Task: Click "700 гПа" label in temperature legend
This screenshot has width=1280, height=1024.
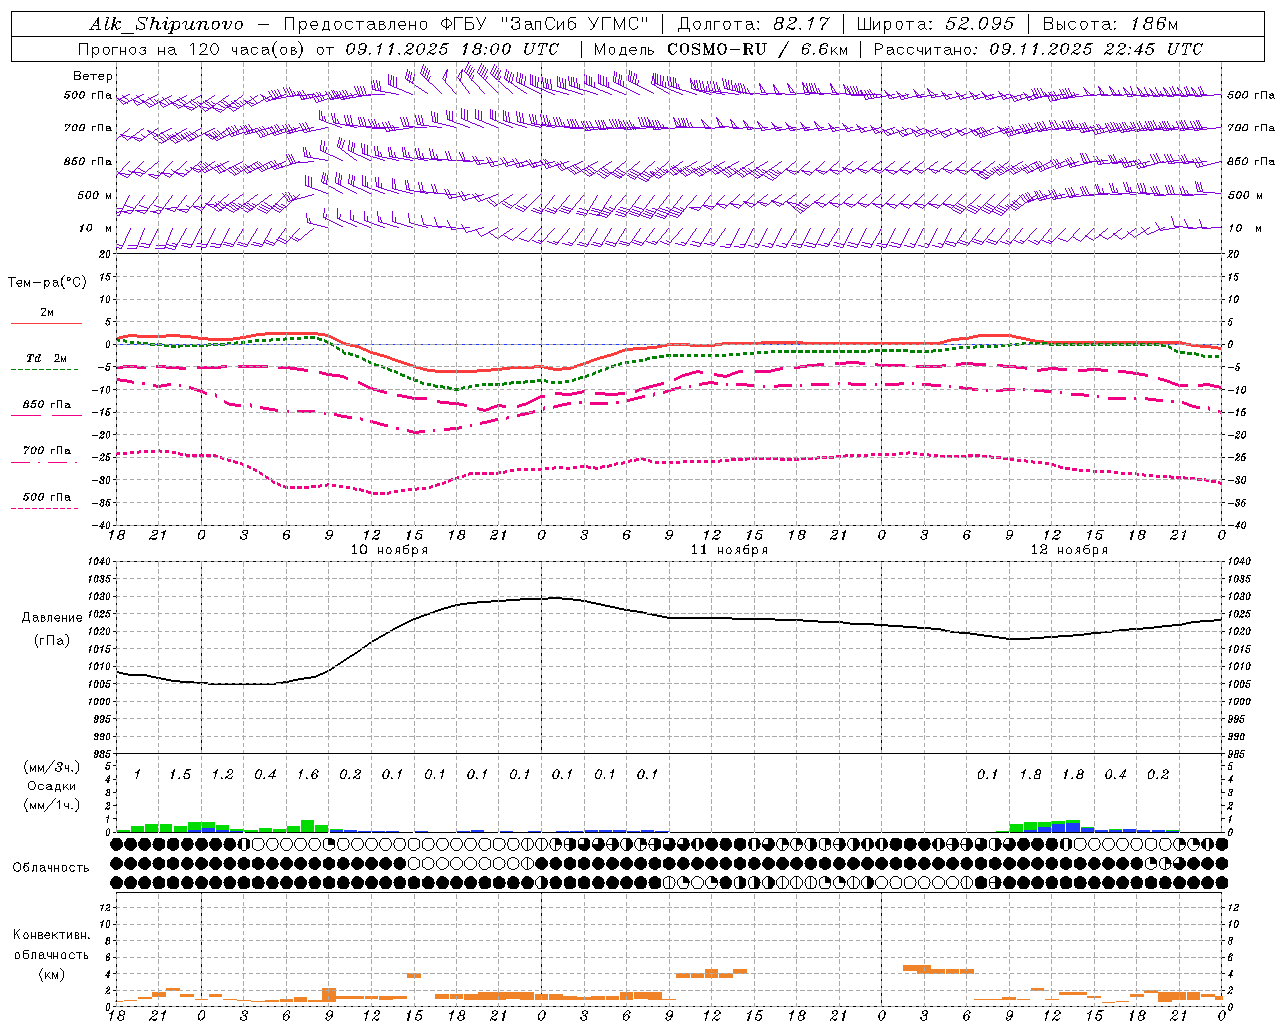Action: pyautogui.click(x=47, y=451)
